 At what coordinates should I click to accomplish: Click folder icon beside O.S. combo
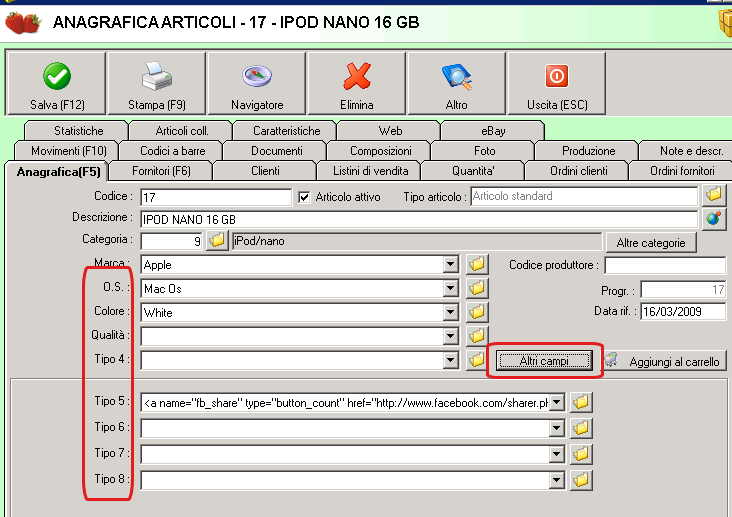[x=477, y=288]
